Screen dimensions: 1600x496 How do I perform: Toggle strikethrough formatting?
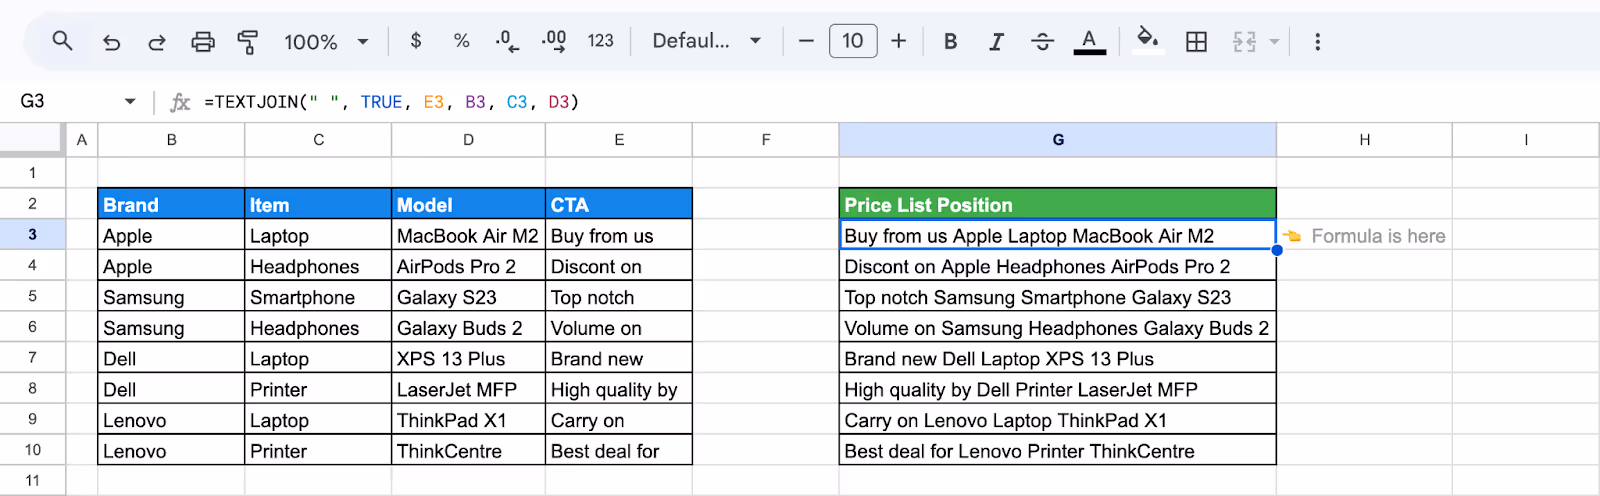click(1042, 42)
